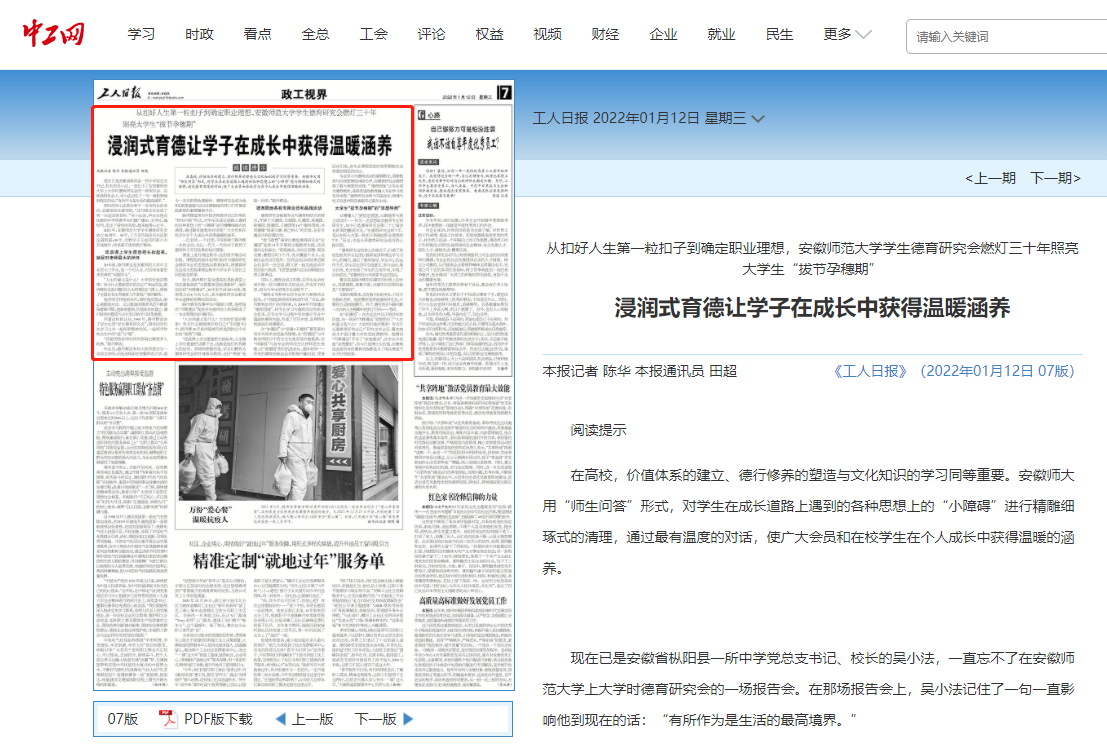Go to next issue via 下一期>
Screen dimensions: 1107x754
point(1055,178)
